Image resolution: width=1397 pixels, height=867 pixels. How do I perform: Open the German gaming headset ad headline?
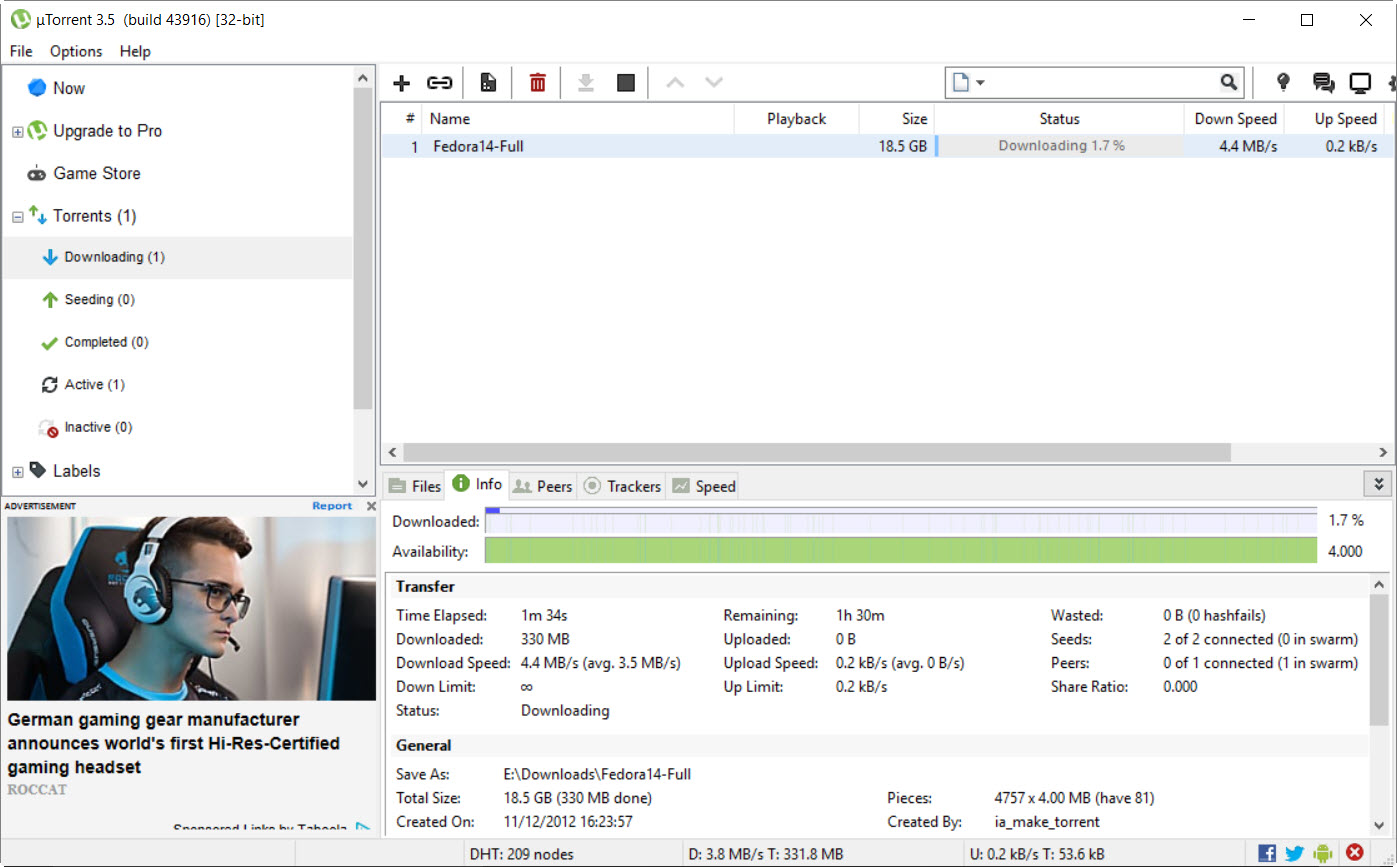(174, 743)
